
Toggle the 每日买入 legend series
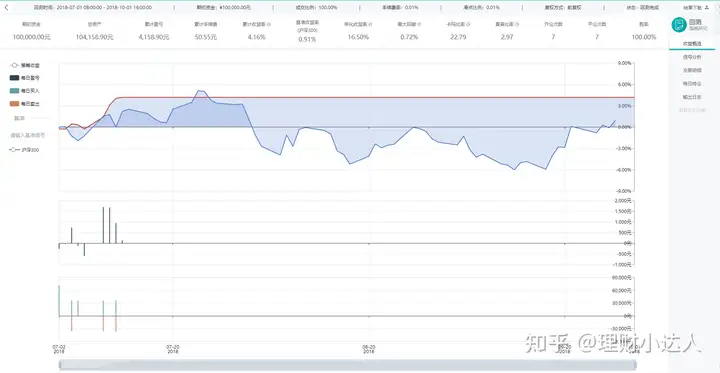tap(24, 91)
